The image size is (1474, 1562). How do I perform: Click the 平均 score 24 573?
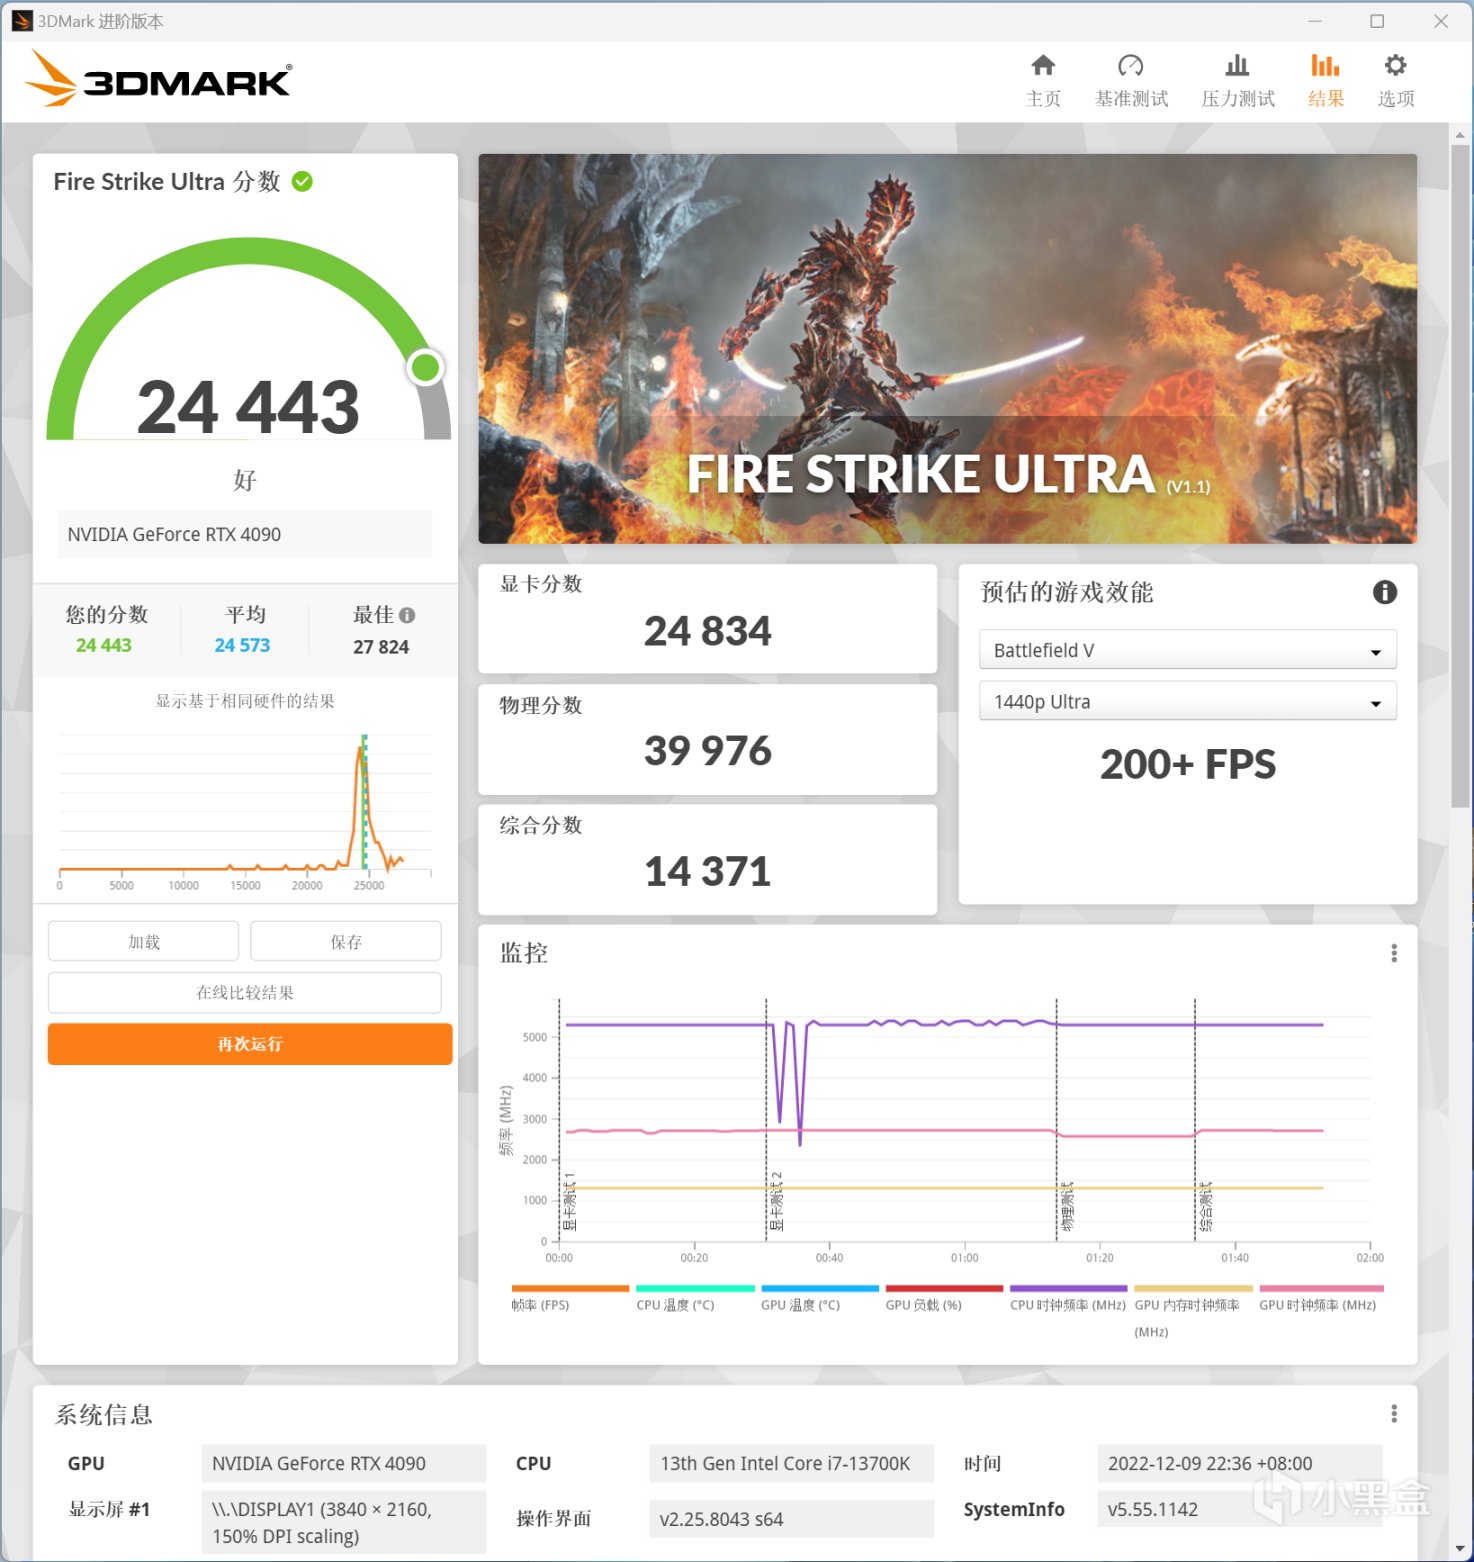242,646
